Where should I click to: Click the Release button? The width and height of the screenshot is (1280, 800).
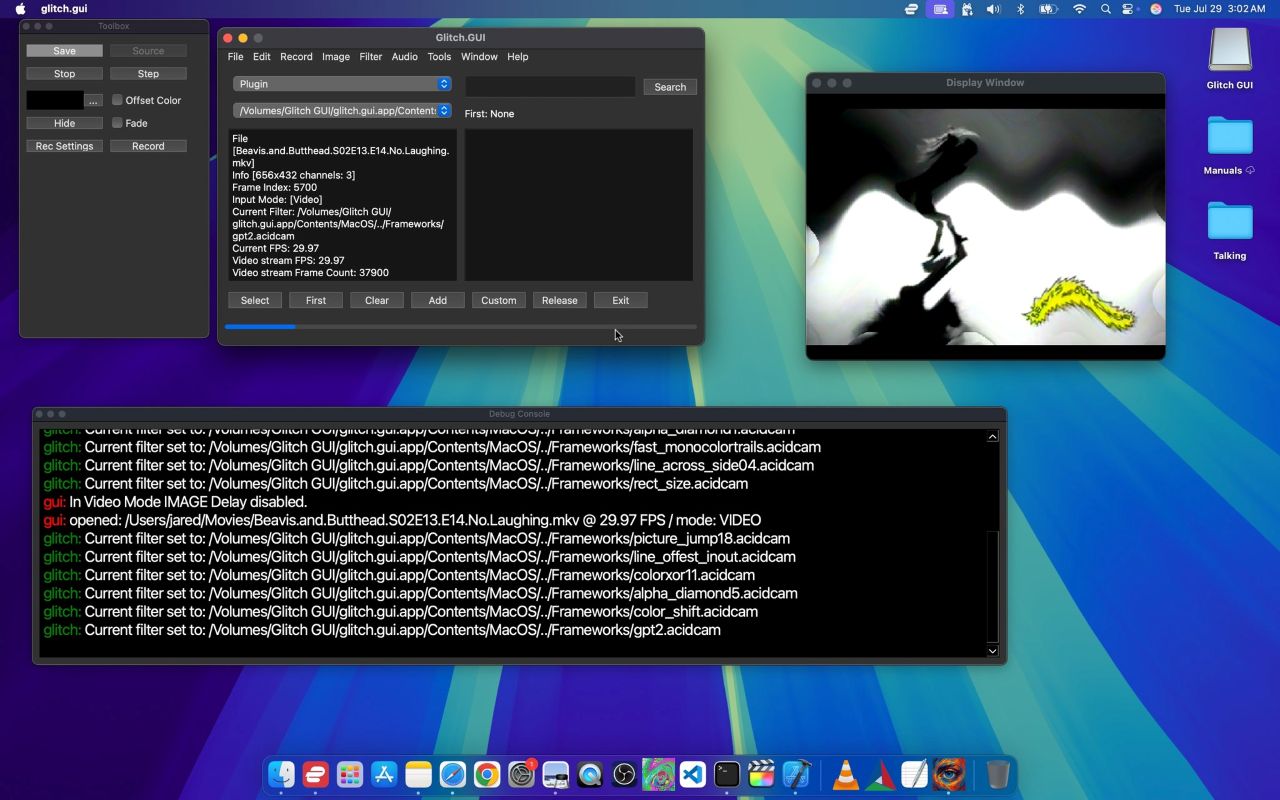pos(560,300)
